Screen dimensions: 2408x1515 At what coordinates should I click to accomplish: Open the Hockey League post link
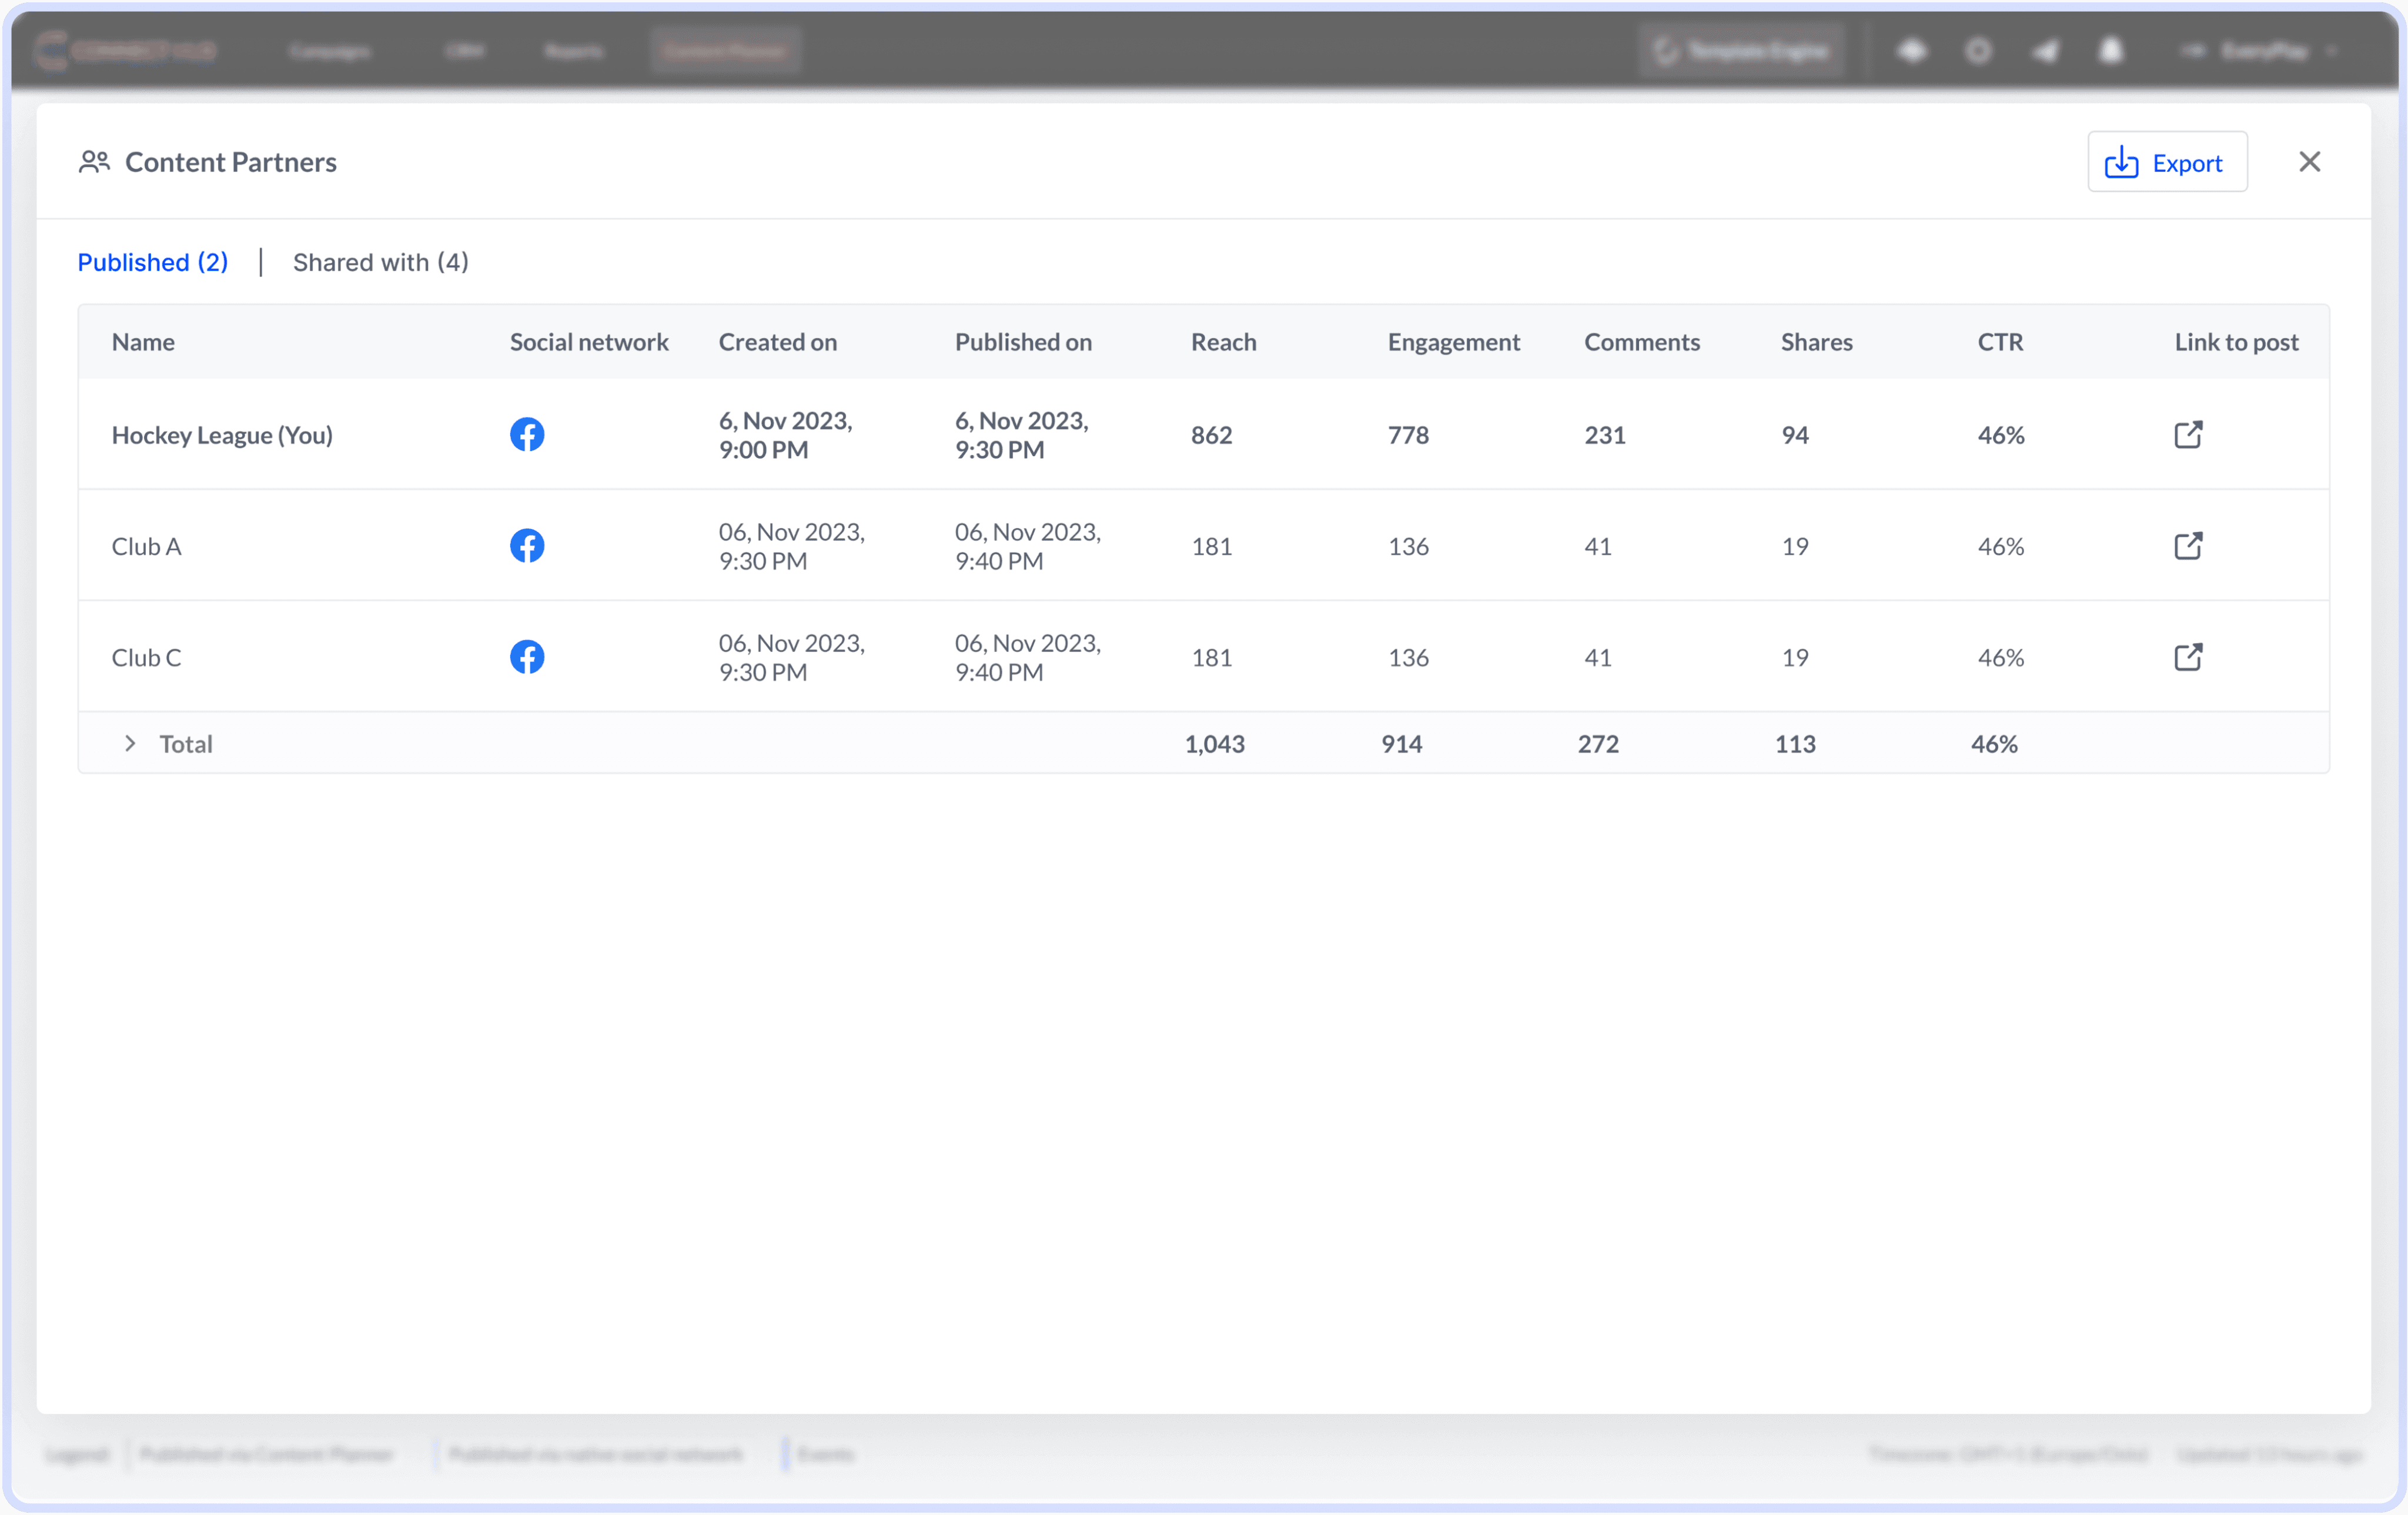pyautogui.click(x=2188, y=434)
